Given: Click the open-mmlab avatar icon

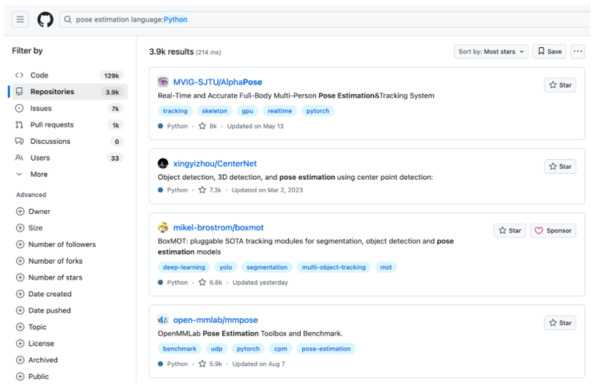Looking at the screenshot, I should click(x=163, y=320).
